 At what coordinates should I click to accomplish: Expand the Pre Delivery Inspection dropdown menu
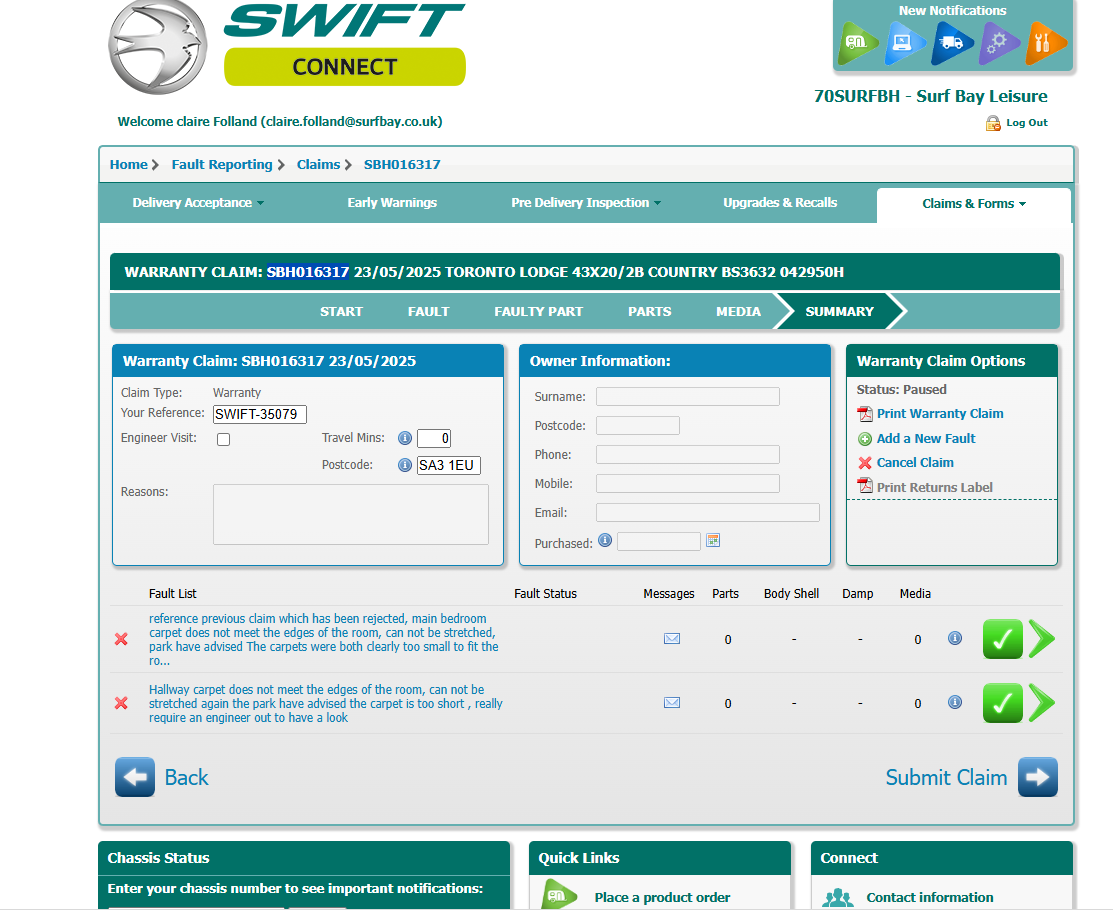(x=586, y=203)
